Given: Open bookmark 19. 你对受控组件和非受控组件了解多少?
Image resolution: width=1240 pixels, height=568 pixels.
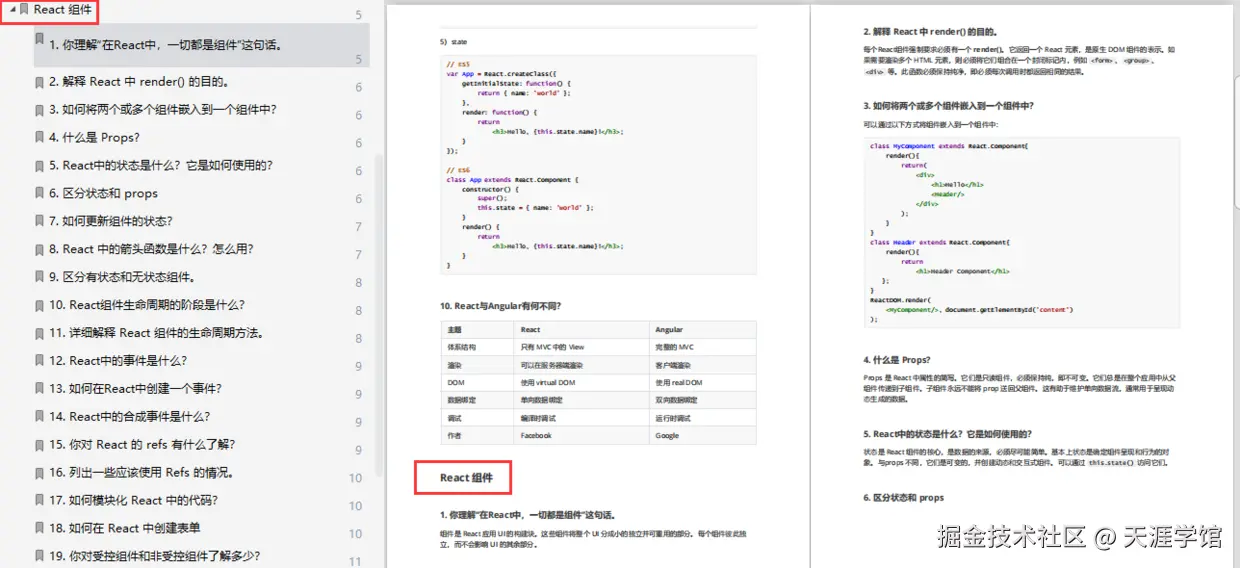Looking at the screenshot, I should click(x=153, y=557).
